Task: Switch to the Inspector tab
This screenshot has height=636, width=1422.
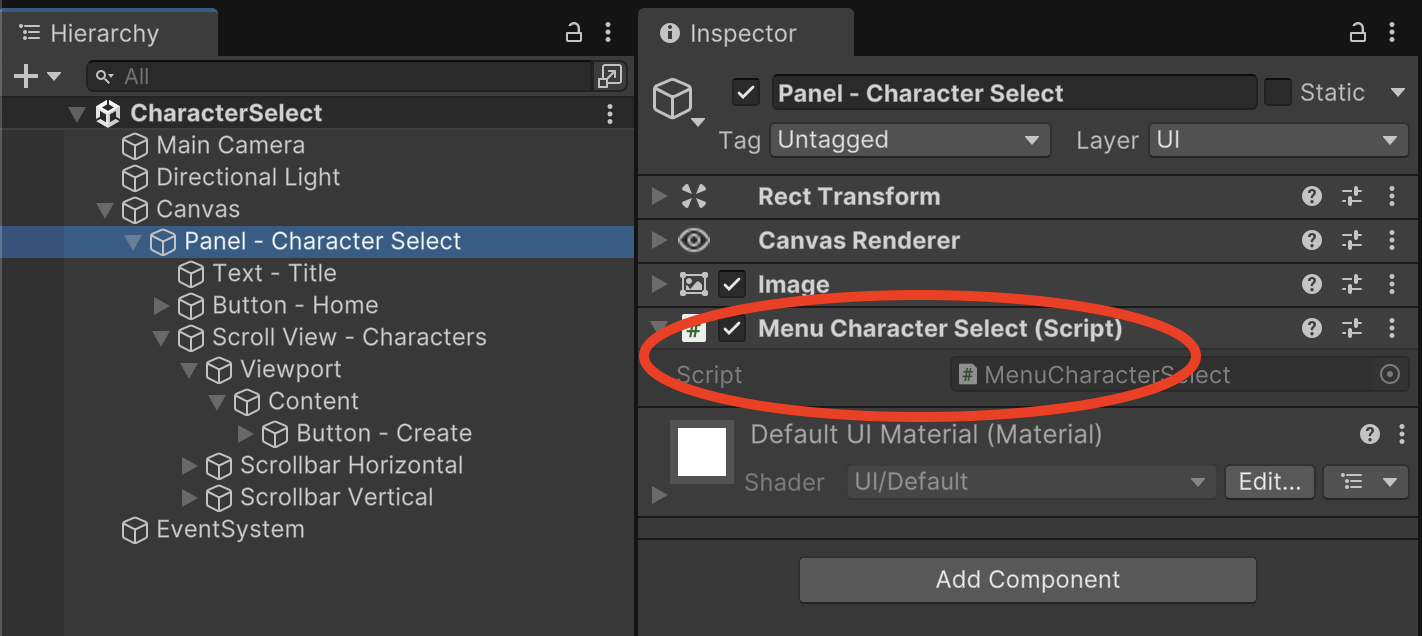Action: (744, 33)
